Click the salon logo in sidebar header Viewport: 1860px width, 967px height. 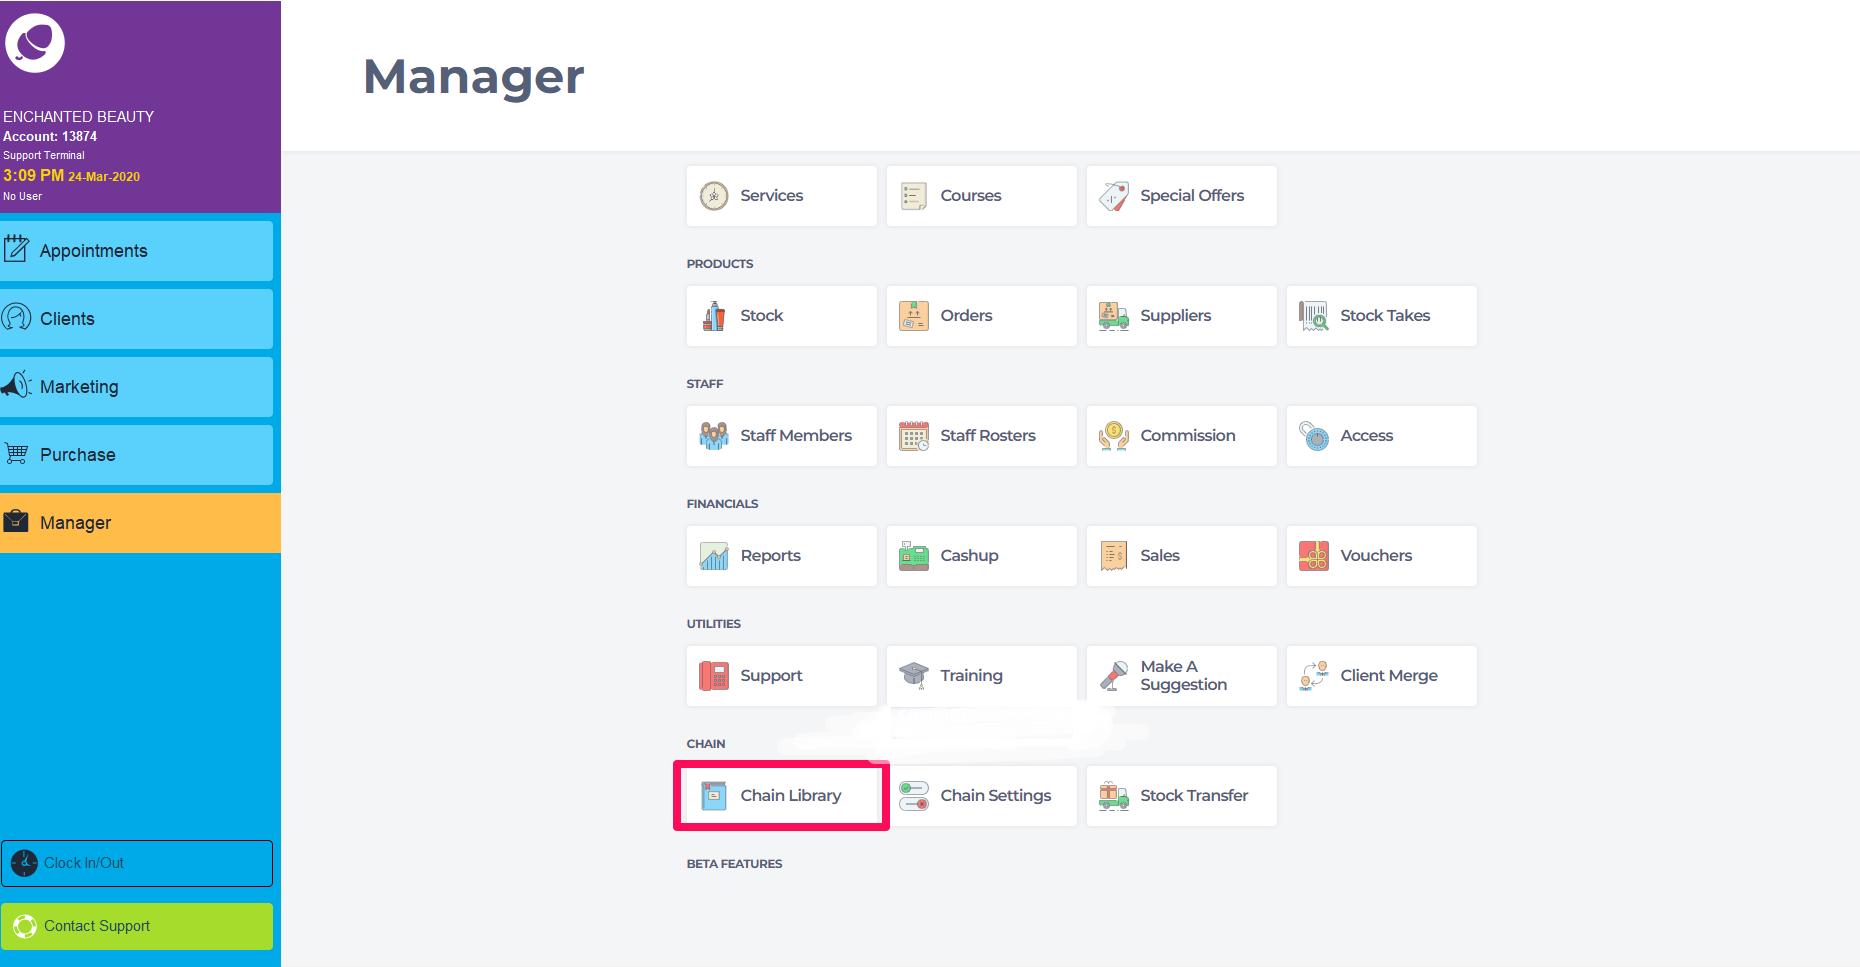click(35, 43)
